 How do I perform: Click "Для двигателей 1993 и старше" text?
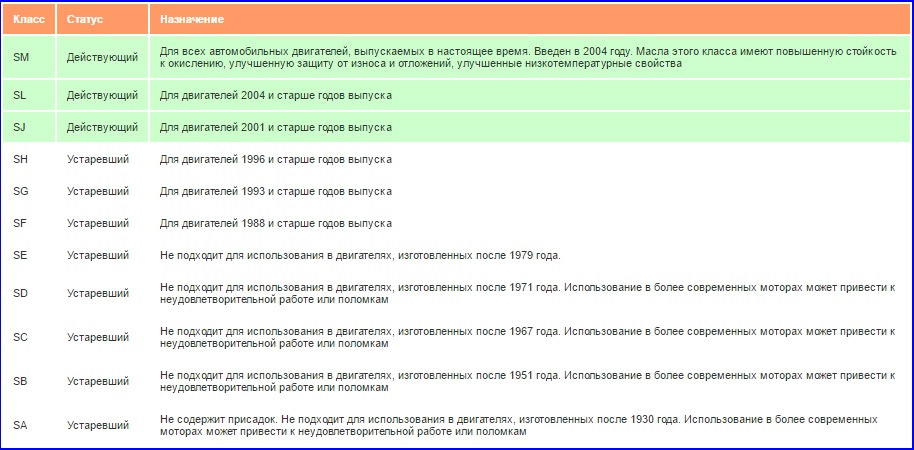point(276,191)
